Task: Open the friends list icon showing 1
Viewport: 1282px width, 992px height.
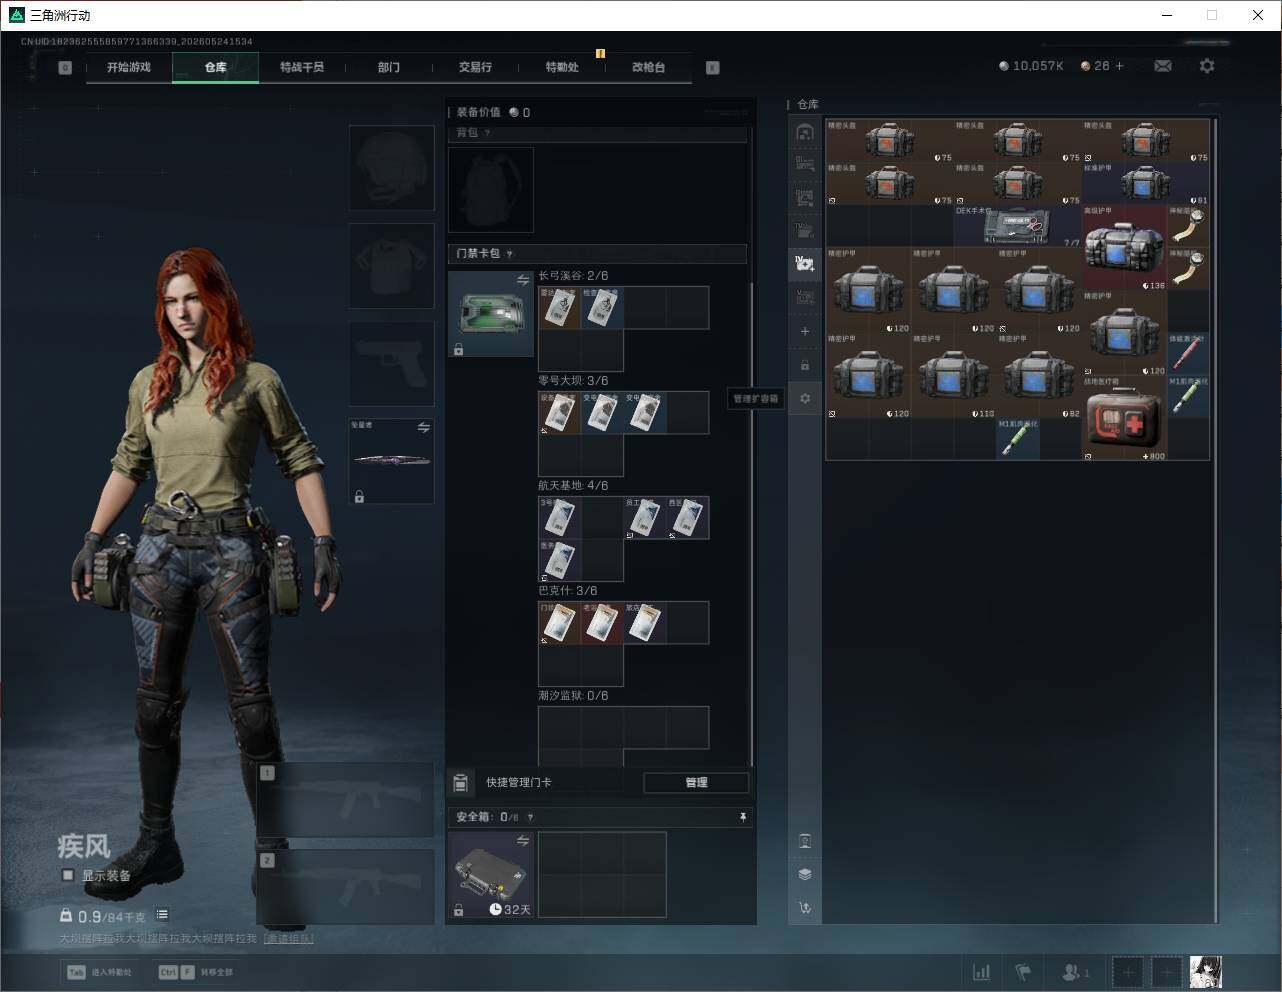Action: pos(1075,972)
